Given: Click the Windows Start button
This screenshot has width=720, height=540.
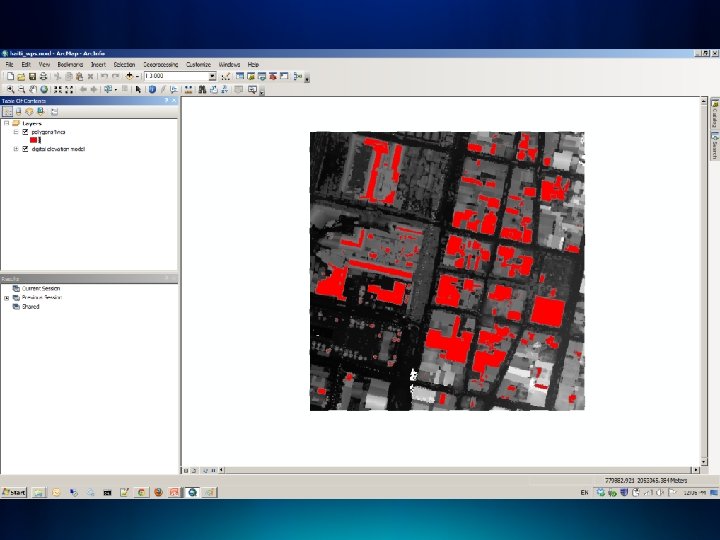Looking at the screenshot, I should point(14,492).
